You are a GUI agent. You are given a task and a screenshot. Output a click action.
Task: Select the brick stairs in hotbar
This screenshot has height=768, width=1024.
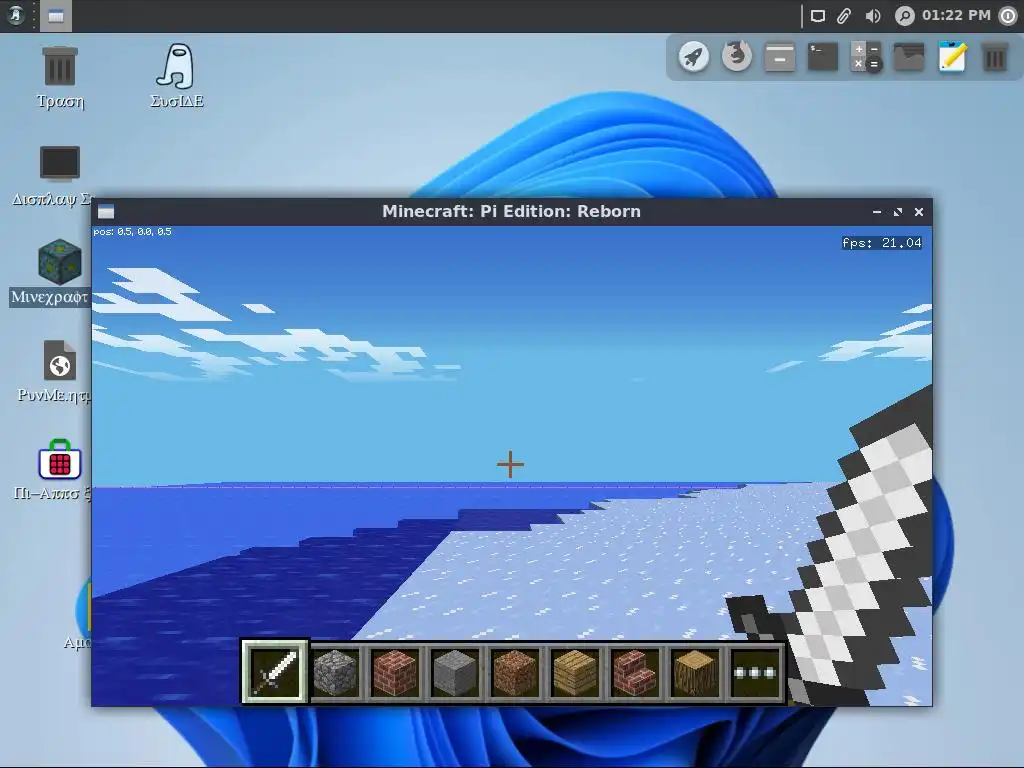pyautogui.click(x=634, y=673)
